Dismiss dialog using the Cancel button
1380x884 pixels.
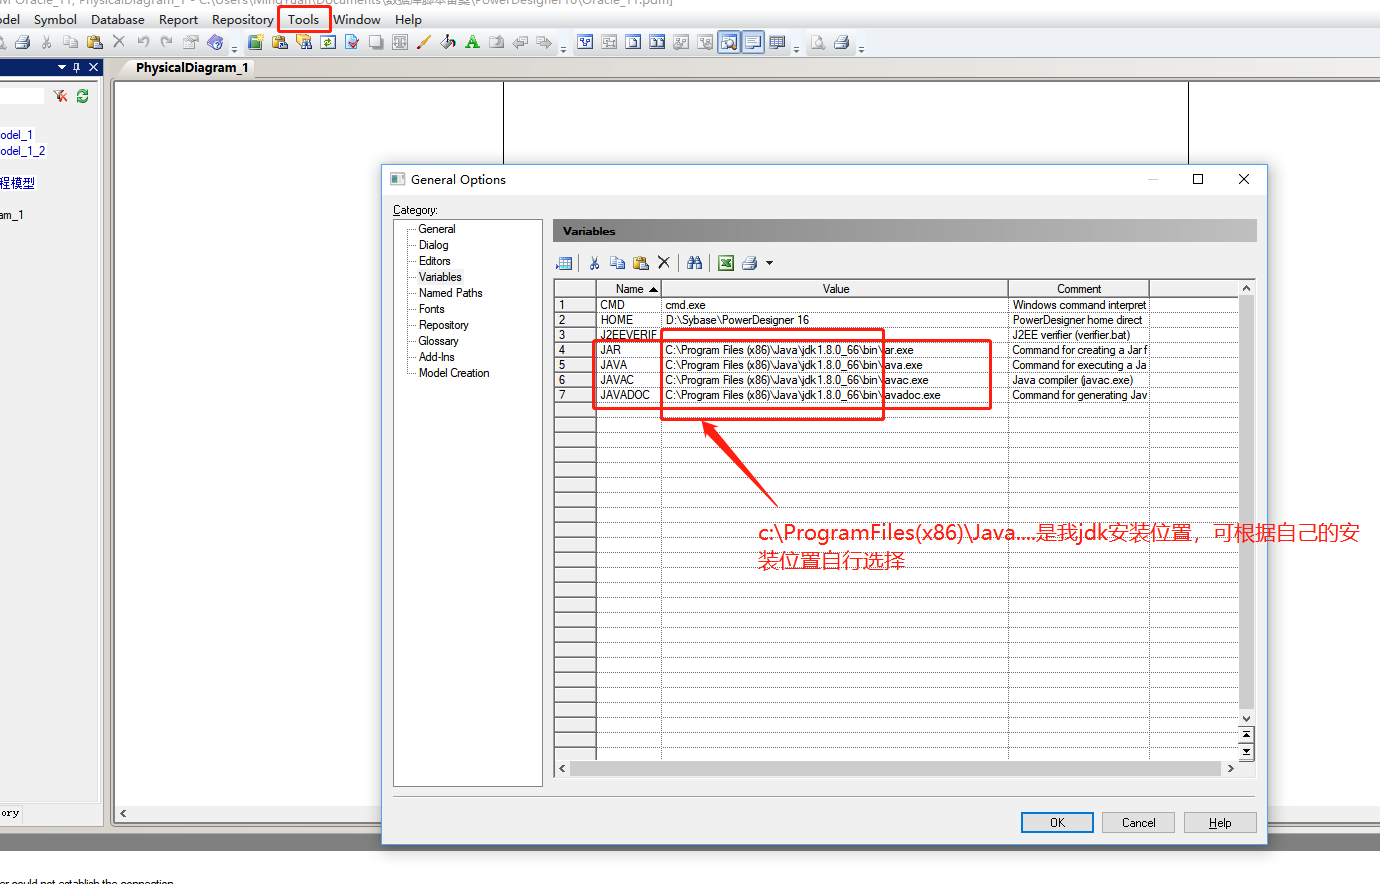coord(1138,822)
